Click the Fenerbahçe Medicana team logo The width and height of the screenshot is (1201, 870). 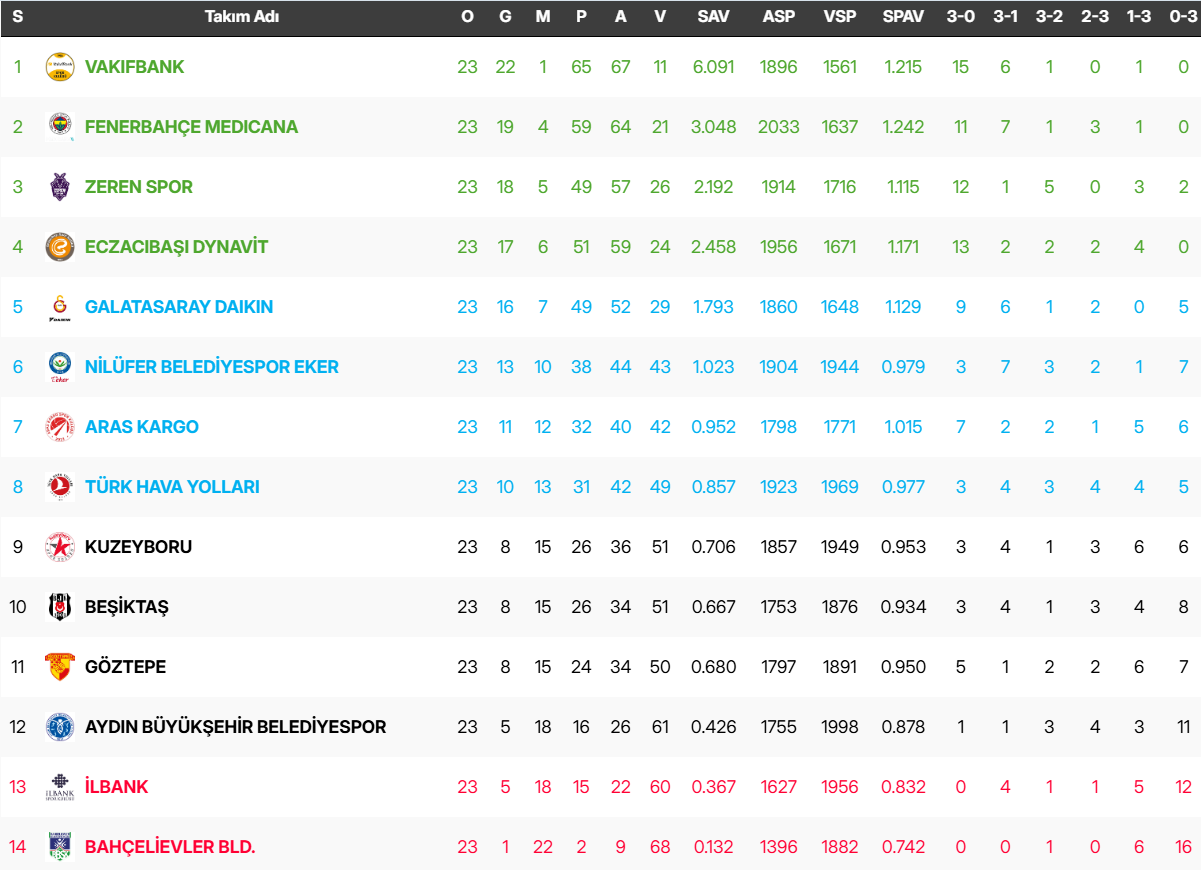[x=60, y=127]
